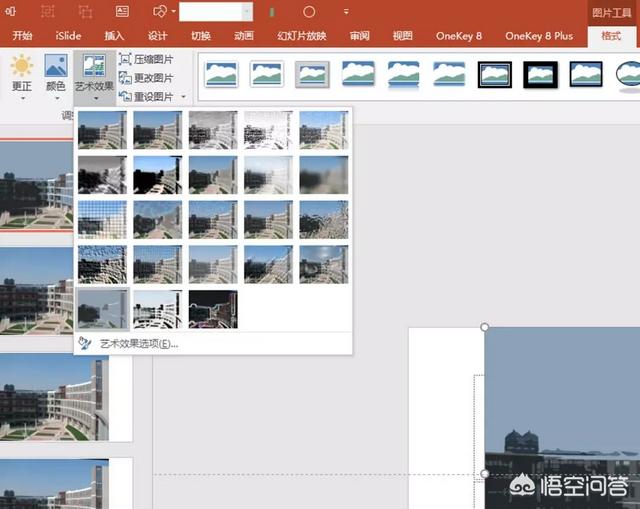The height and width of the screenshot is (509, 640).
Task: Select thin black frame picture style
Action: (586, 74)
